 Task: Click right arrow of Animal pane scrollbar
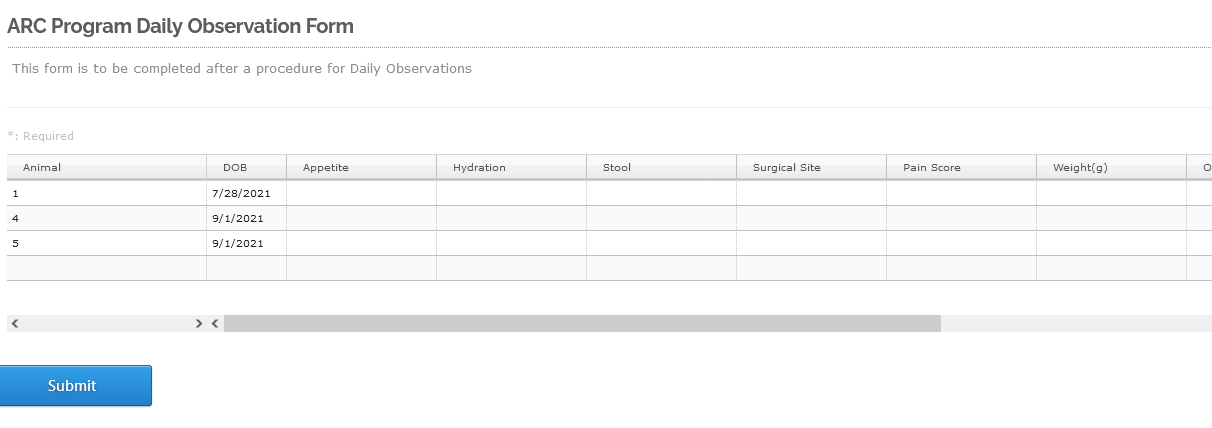[x=199, y=324]
